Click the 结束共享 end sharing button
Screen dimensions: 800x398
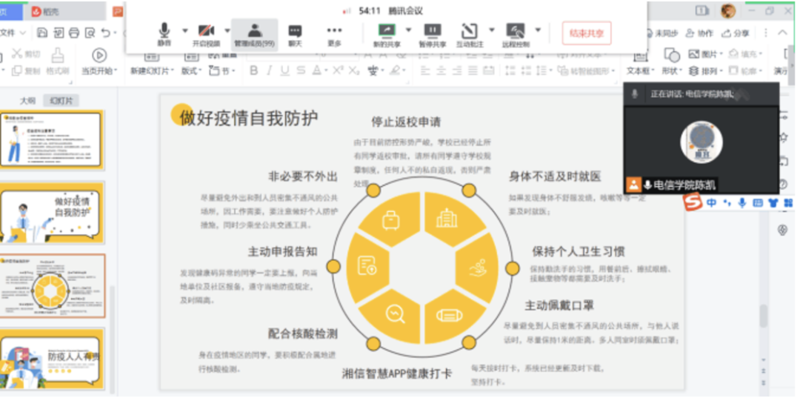tap(586, 33)
